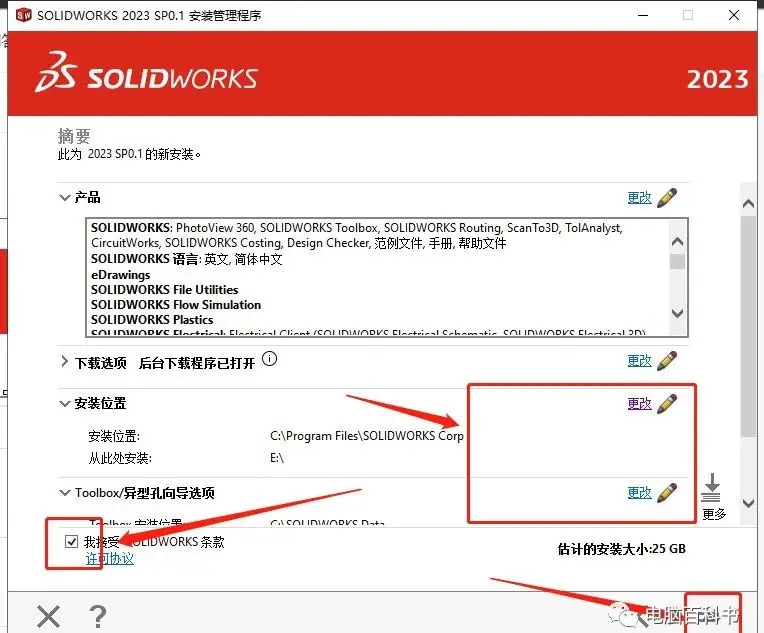Click the main panel scroll down arrow

748,503
